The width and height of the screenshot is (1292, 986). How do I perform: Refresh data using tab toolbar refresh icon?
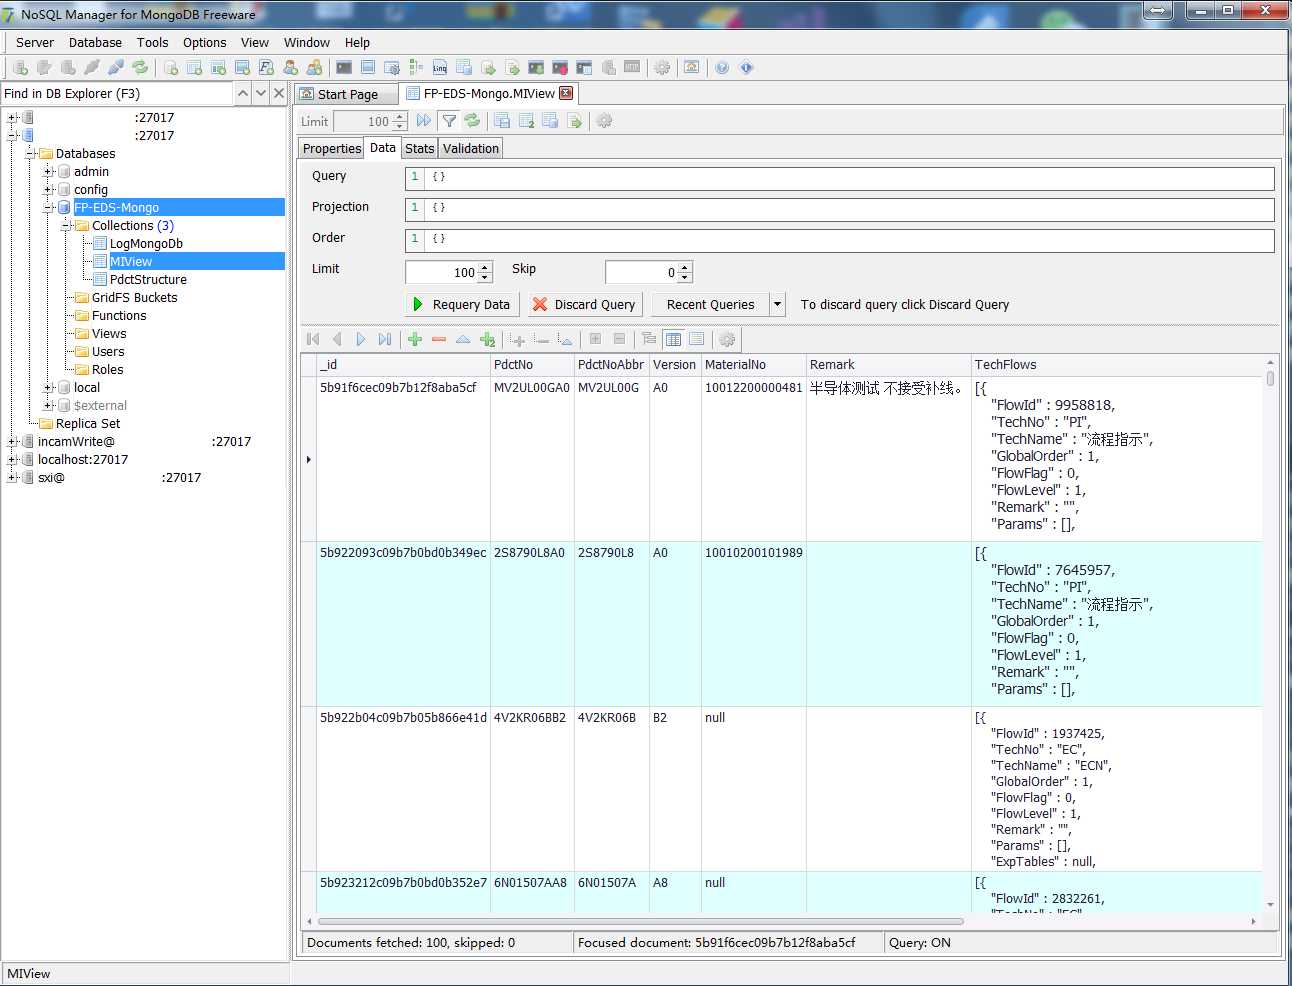(472, 121)
